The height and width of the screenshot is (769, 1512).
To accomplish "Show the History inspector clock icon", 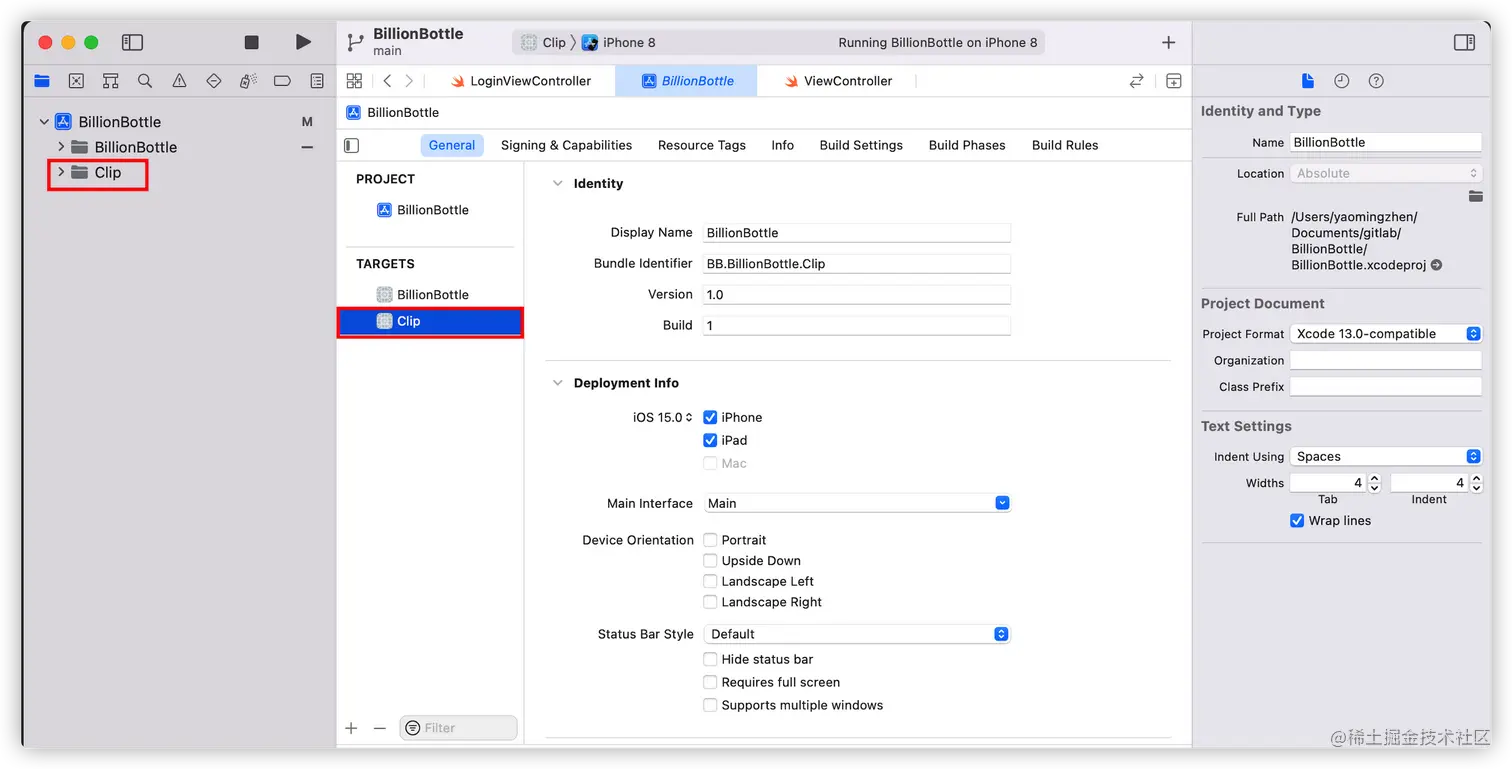I will (1342, 81).
